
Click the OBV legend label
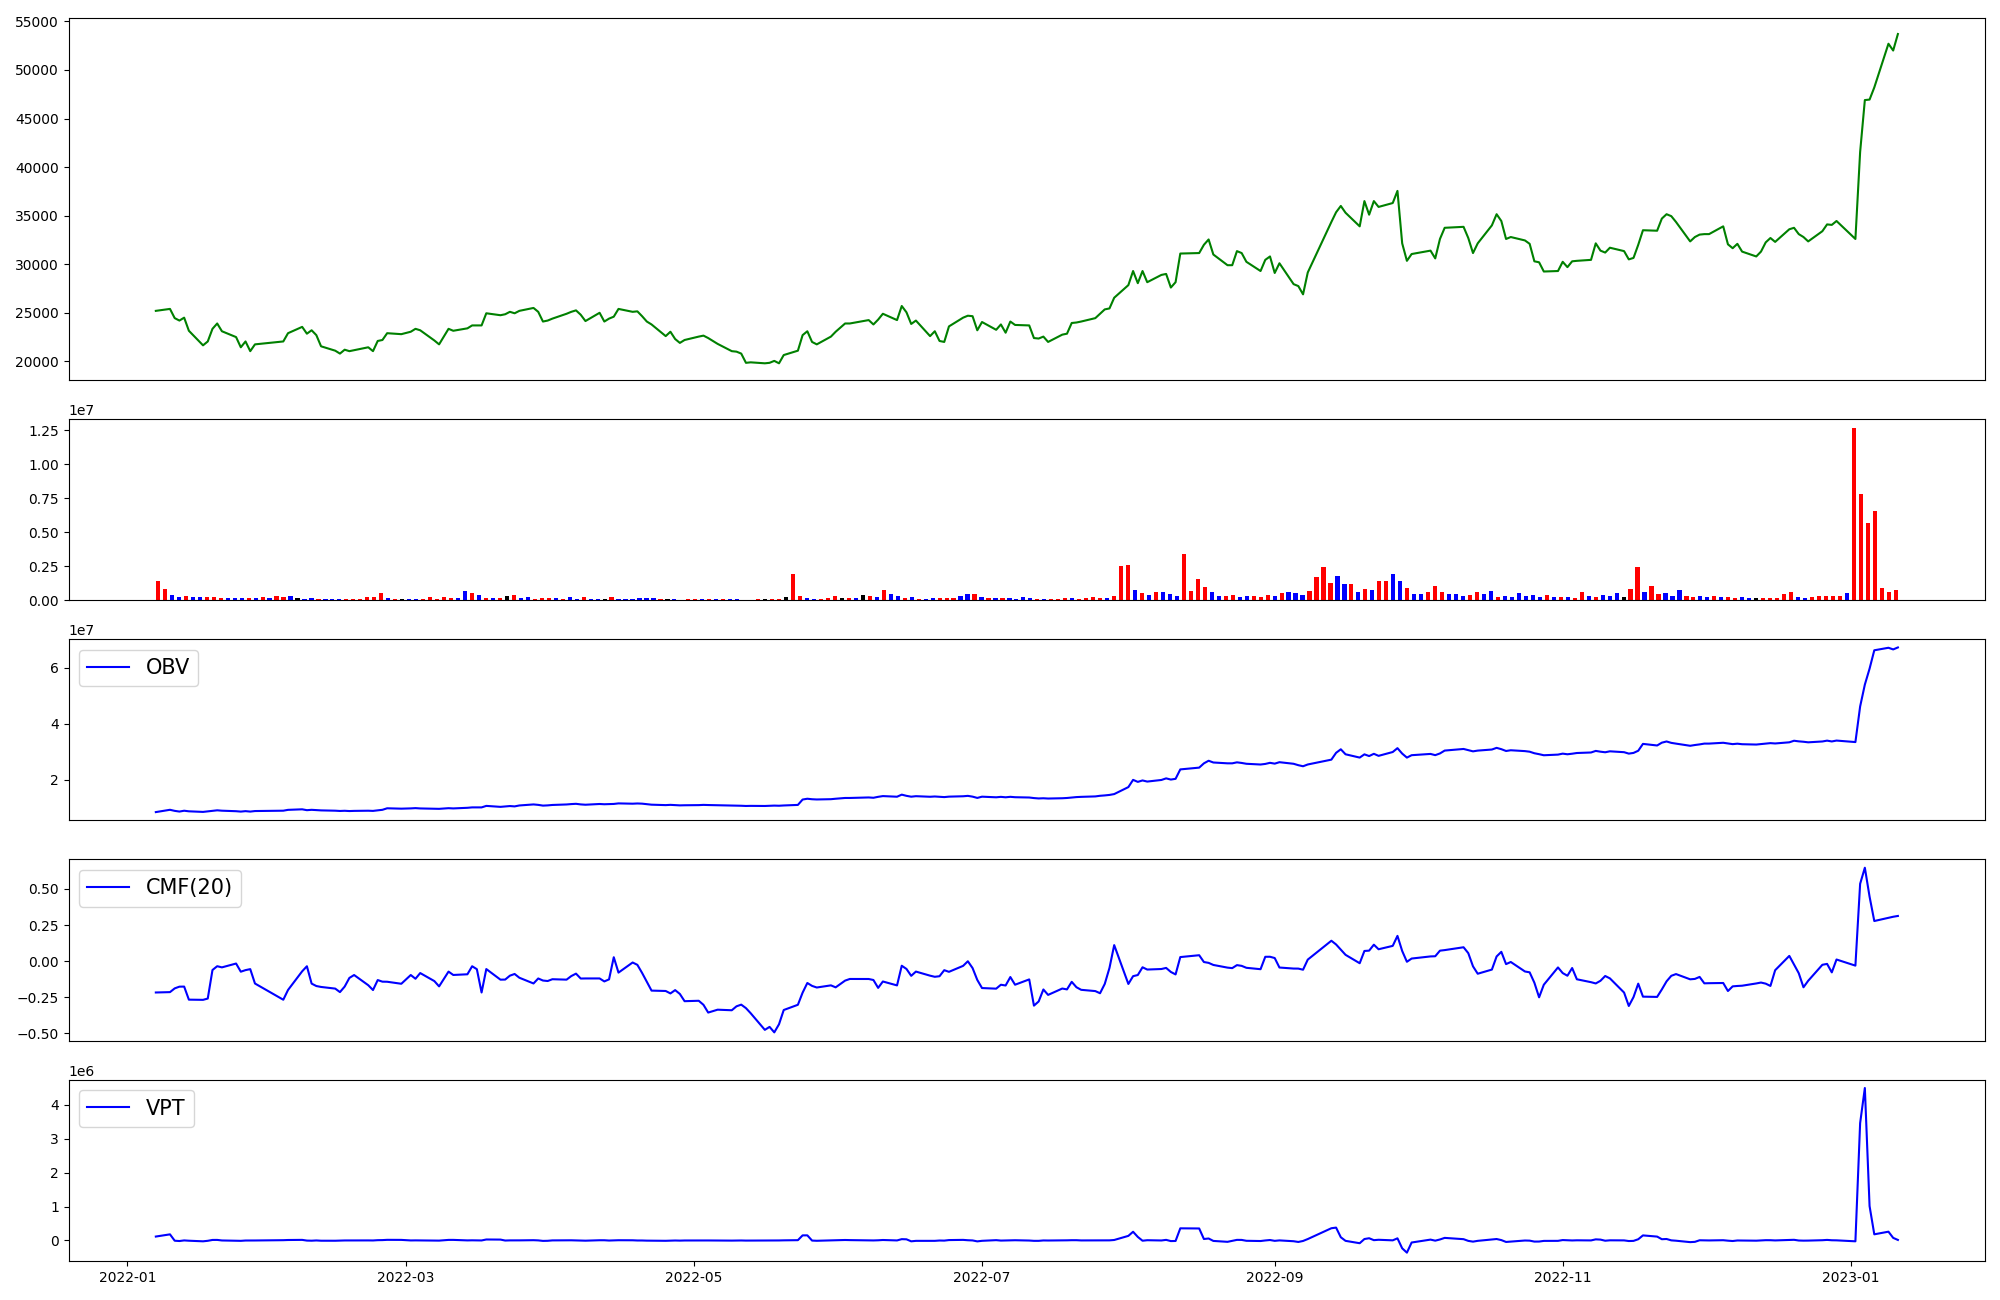167,667
